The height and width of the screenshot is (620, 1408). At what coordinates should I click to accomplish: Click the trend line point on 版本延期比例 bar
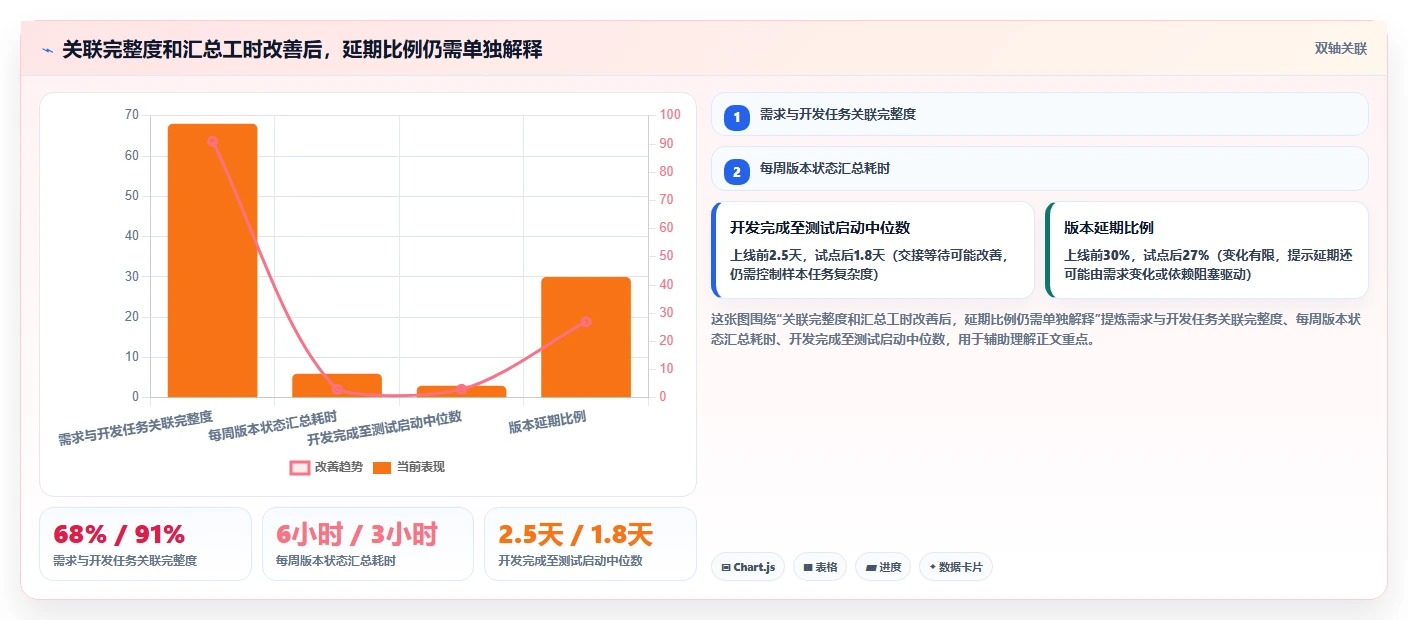pyautogui.click(x=586, y=322)
